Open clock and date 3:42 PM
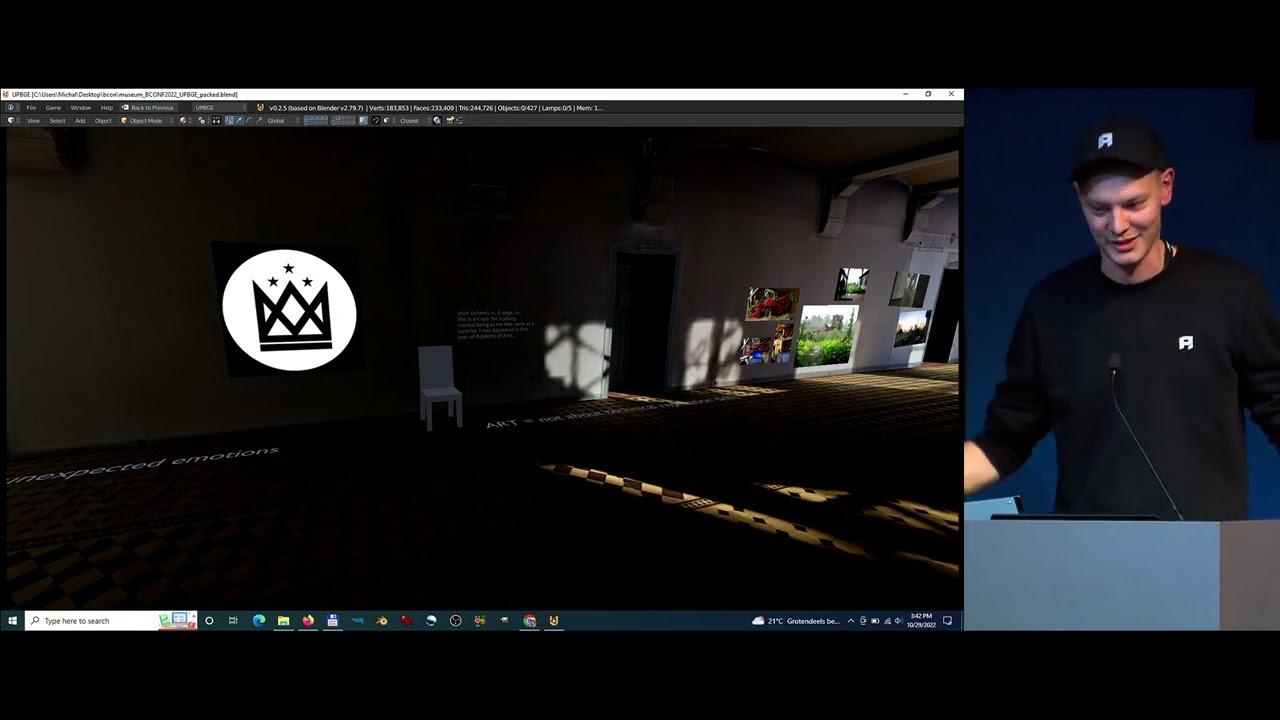 (921, 621)
